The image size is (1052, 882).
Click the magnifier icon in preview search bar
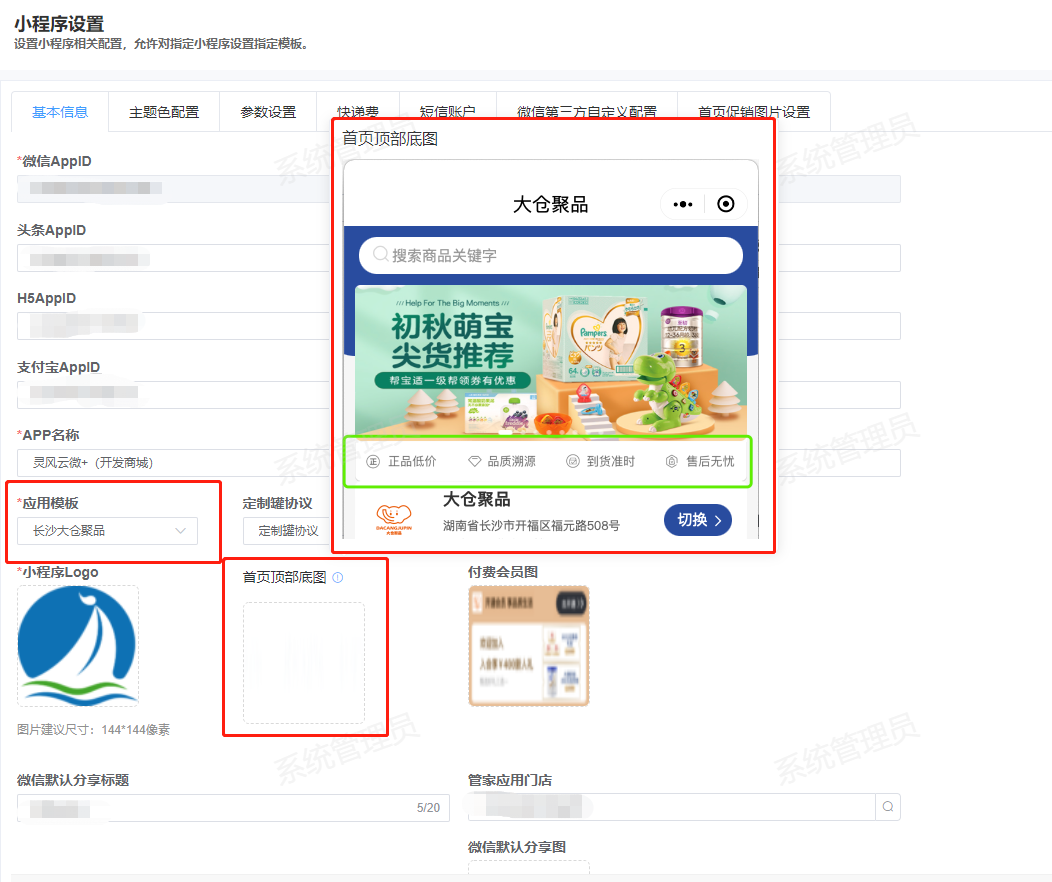(x=380, y=254)
